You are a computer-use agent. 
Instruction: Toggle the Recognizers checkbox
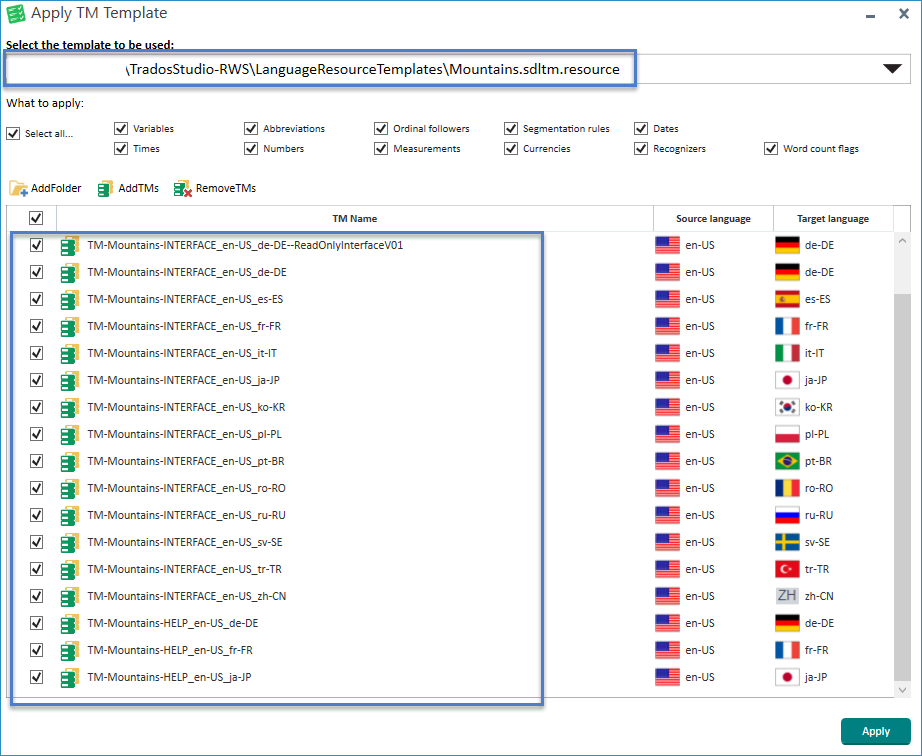point(641,149)
